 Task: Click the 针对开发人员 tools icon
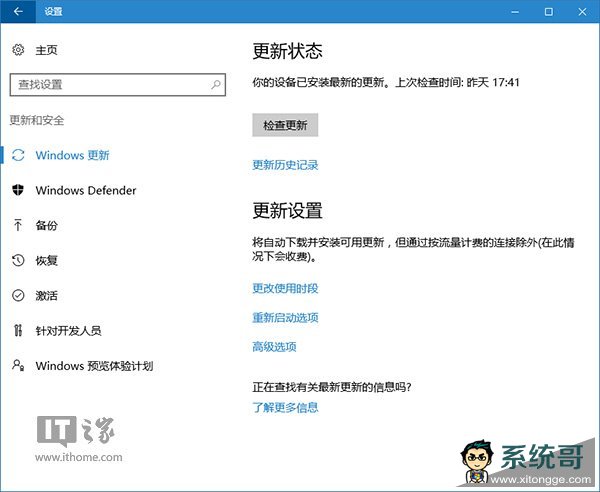click(18, 330)
